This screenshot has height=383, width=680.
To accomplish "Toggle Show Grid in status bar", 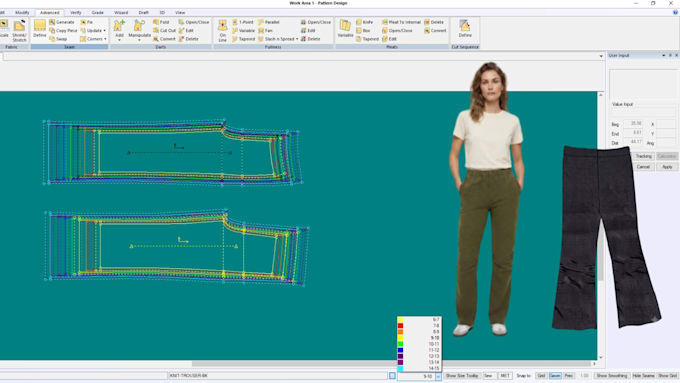I will [667, 376].
